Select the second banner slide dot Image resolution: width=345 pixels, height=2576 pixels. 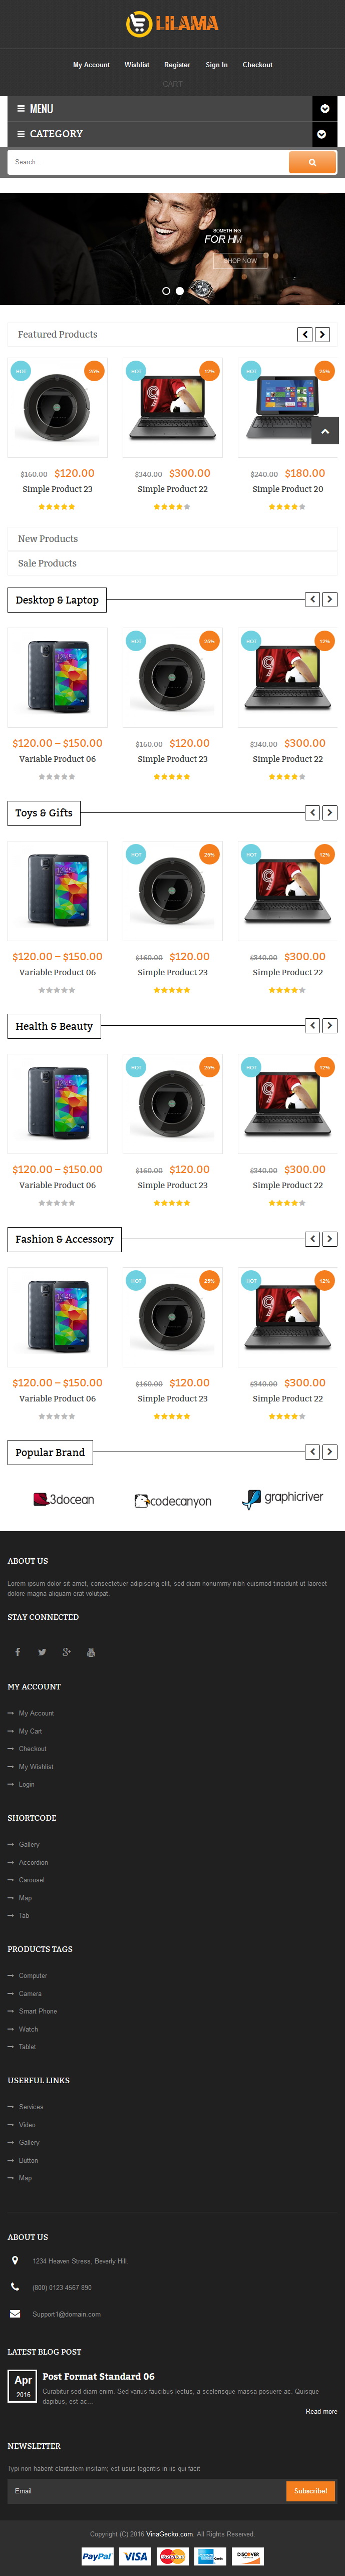click(180, 291)
